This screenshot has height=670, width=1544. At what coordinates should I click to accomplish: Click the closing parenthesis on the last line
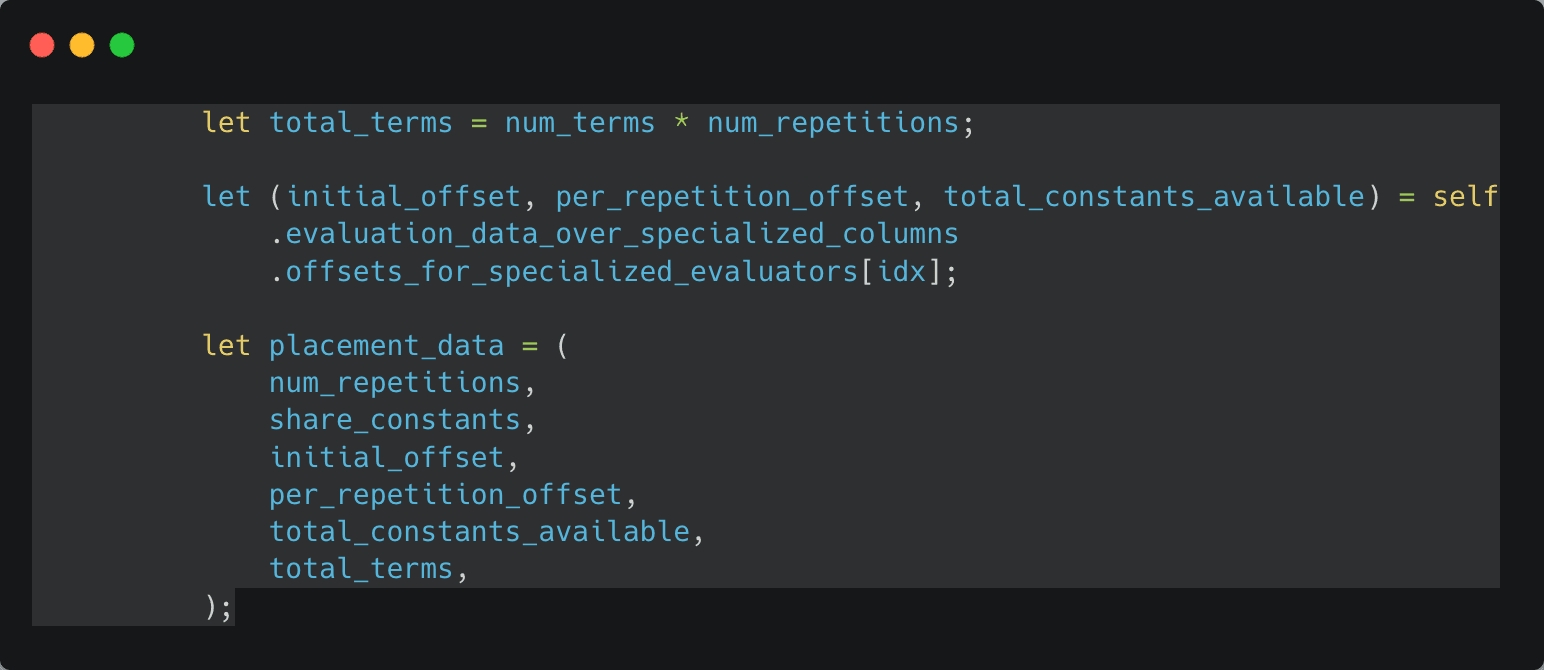210,606
